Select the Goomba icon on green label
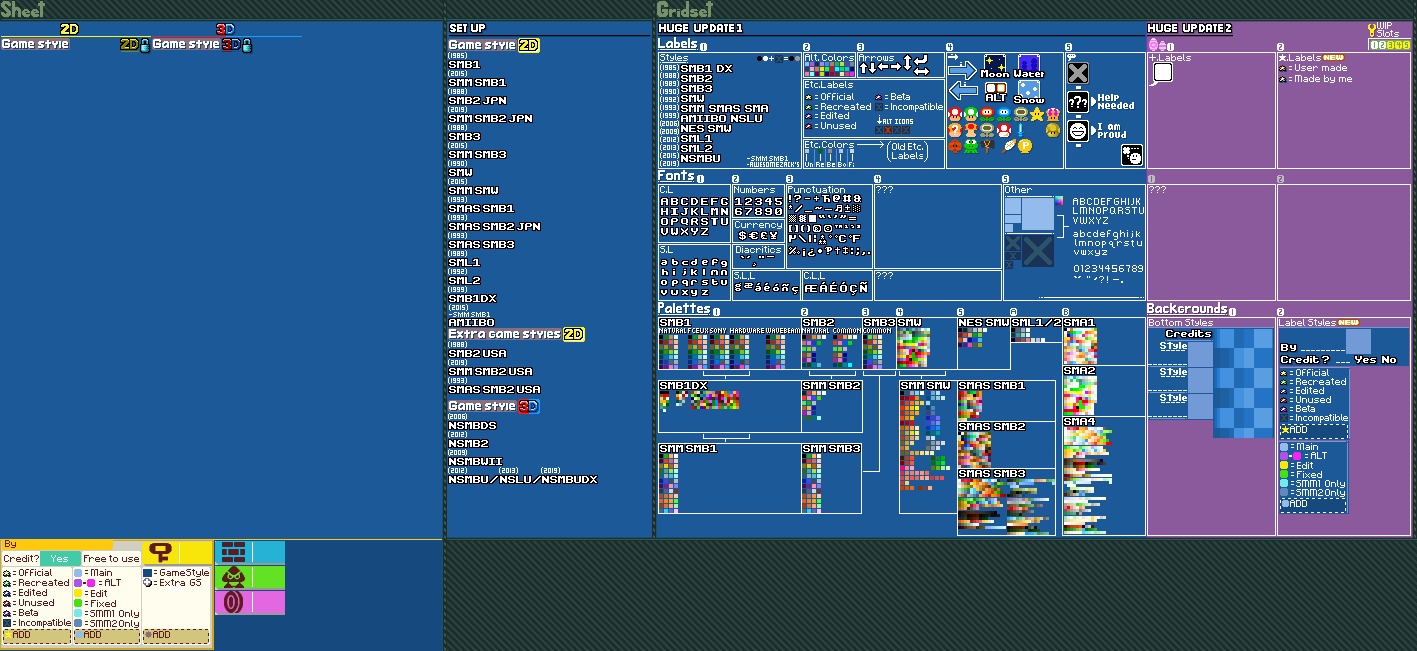The image size is (1417, 651). 232,577
